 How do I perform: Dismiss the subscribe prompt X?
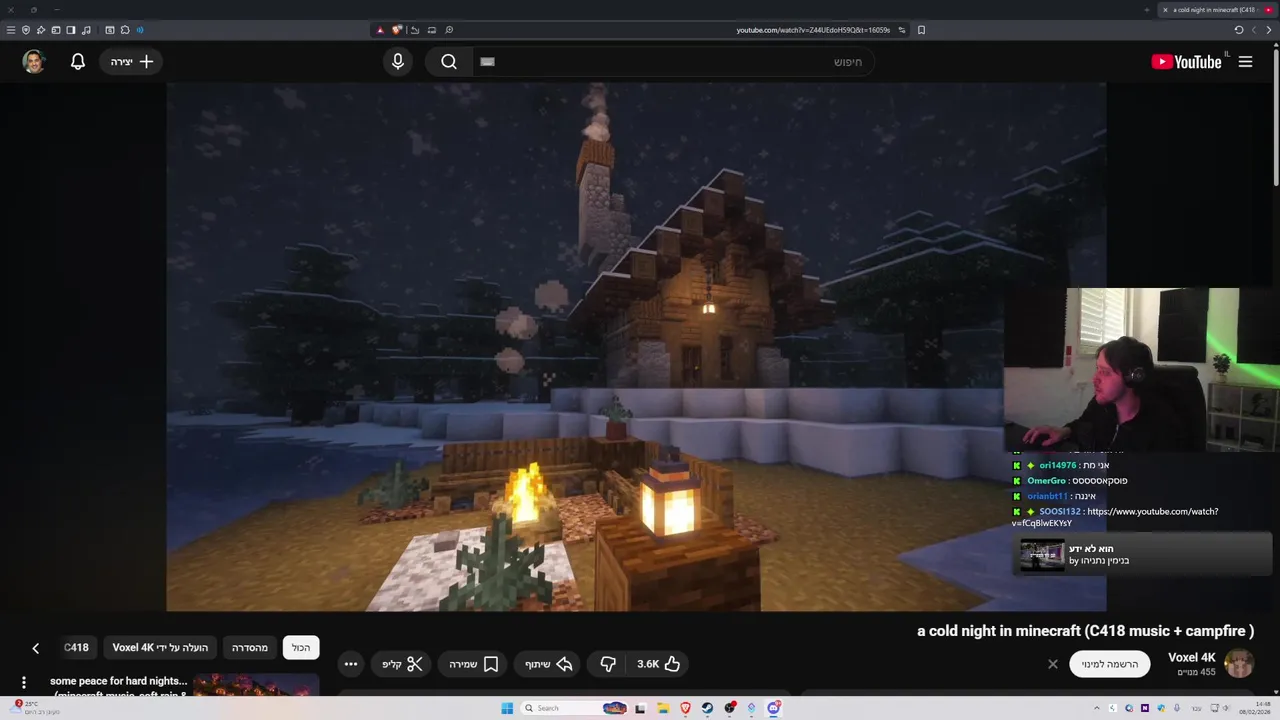click(x=1052, y=664)
